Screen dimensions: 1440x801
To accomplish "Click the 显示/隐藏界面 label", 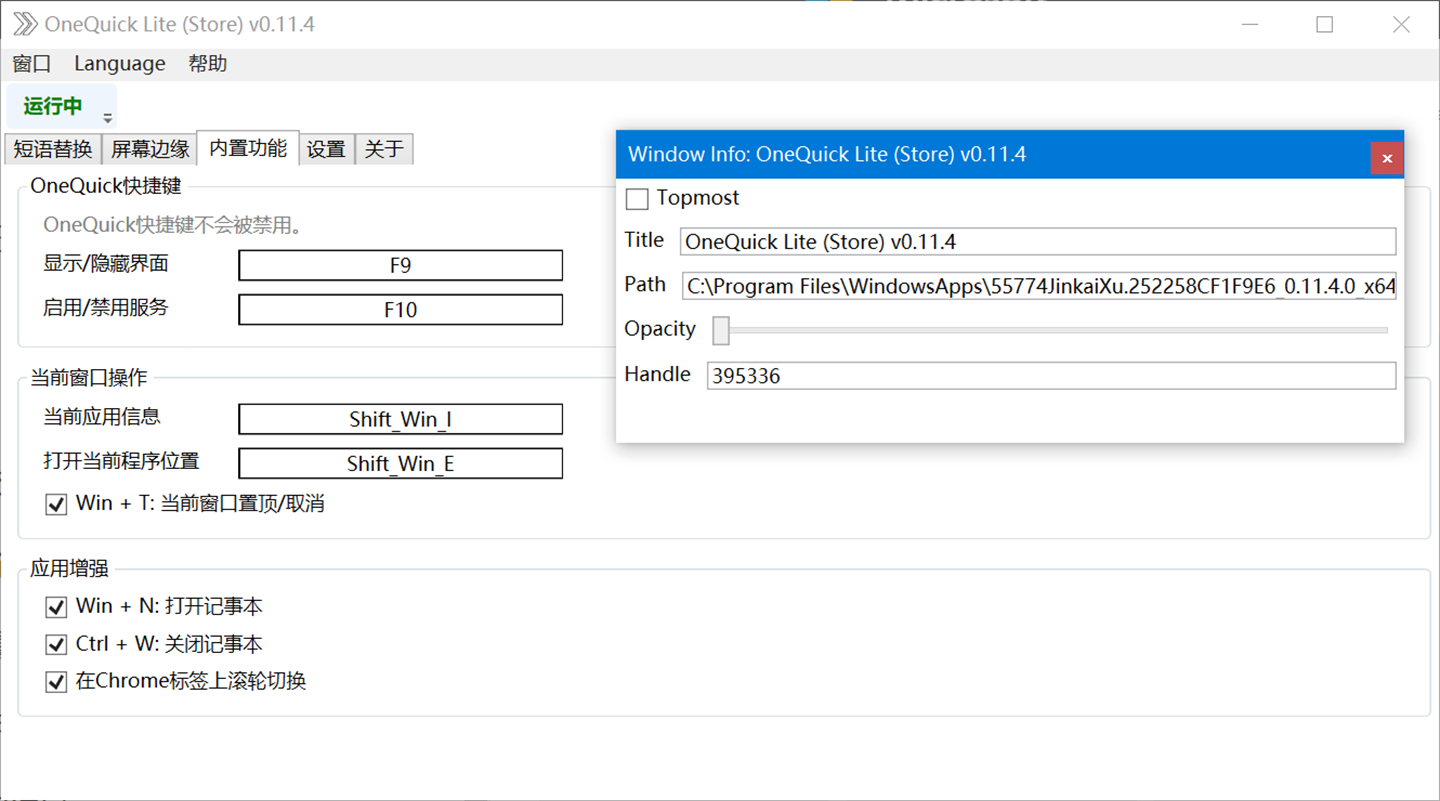I will (106, 264).
